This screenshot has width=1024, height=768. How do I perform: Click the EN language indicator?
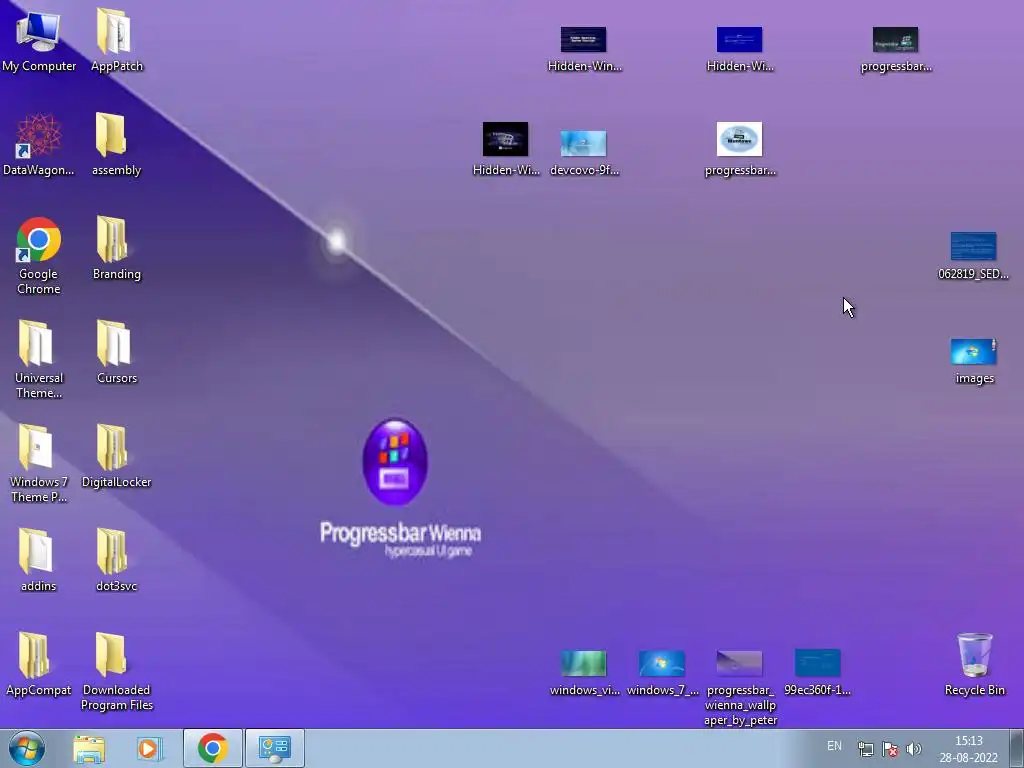tap(834, 746)
